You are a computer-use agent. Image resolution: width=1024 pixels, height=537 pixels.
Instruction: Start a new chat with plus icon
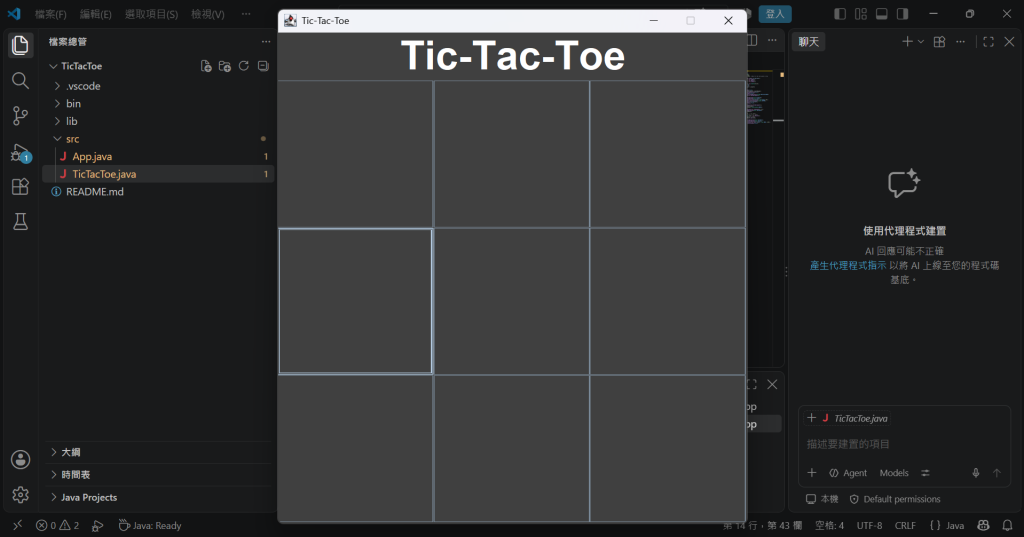[907, 42]
